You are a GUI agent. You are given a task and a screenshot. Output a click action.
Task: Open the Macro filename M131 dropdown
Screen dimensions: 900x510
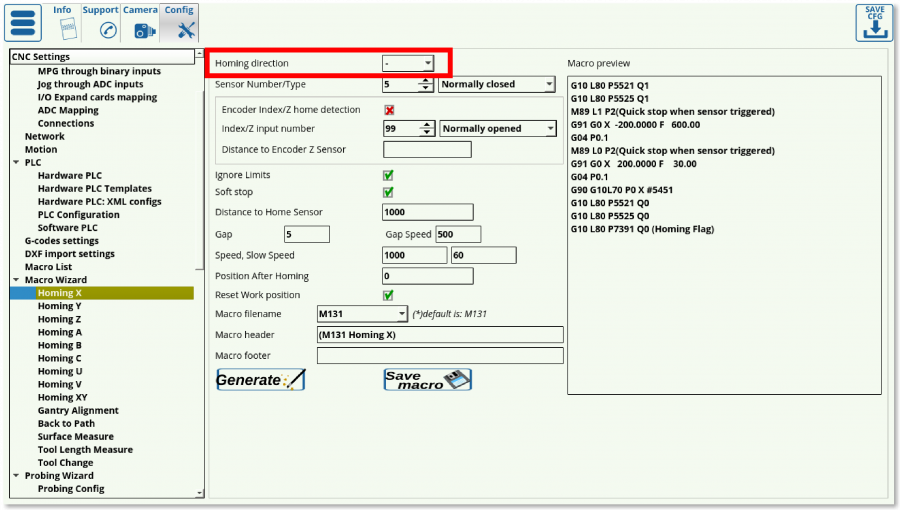(x=362, y=314)
